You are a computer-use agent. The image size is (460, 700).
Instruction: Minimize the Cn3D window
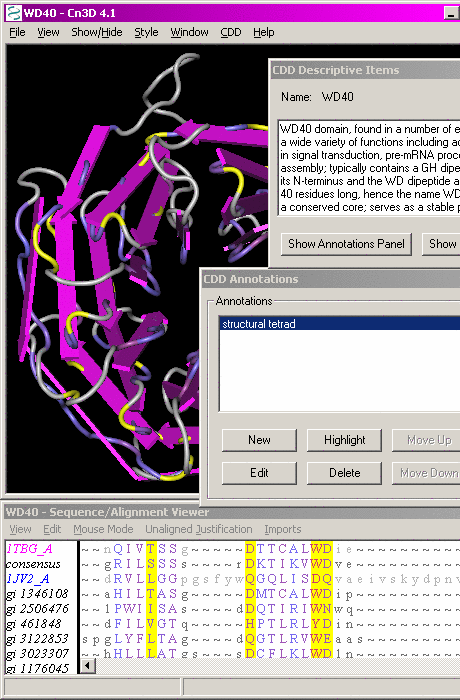tap(452, 13)
